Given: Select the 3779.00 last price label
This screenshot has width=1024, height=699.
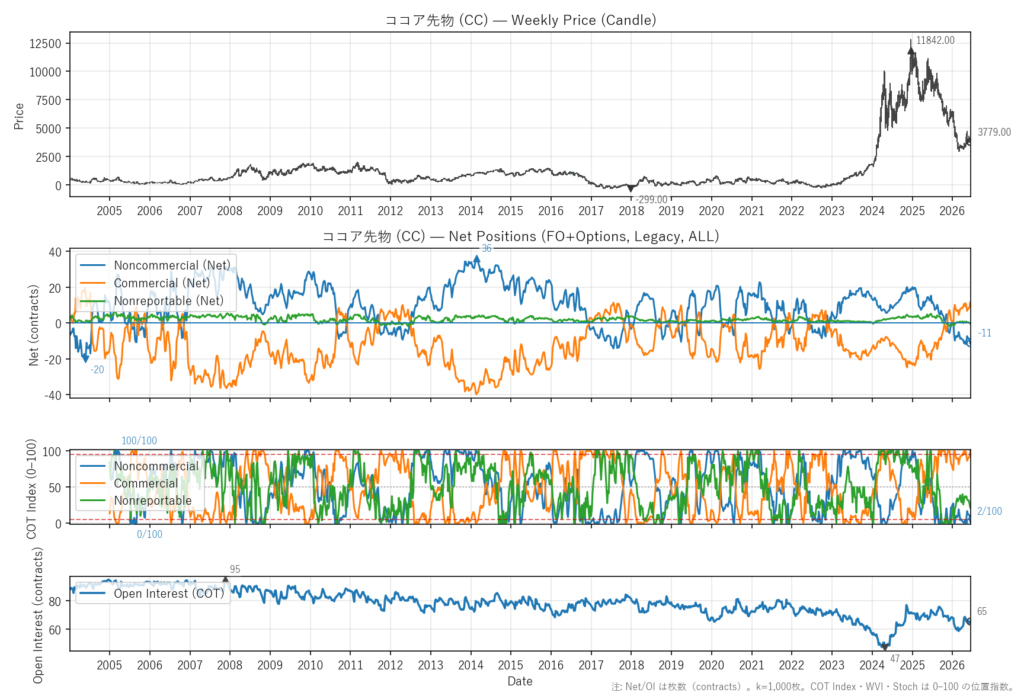Looking at the screenshot, I should point(994,132).
